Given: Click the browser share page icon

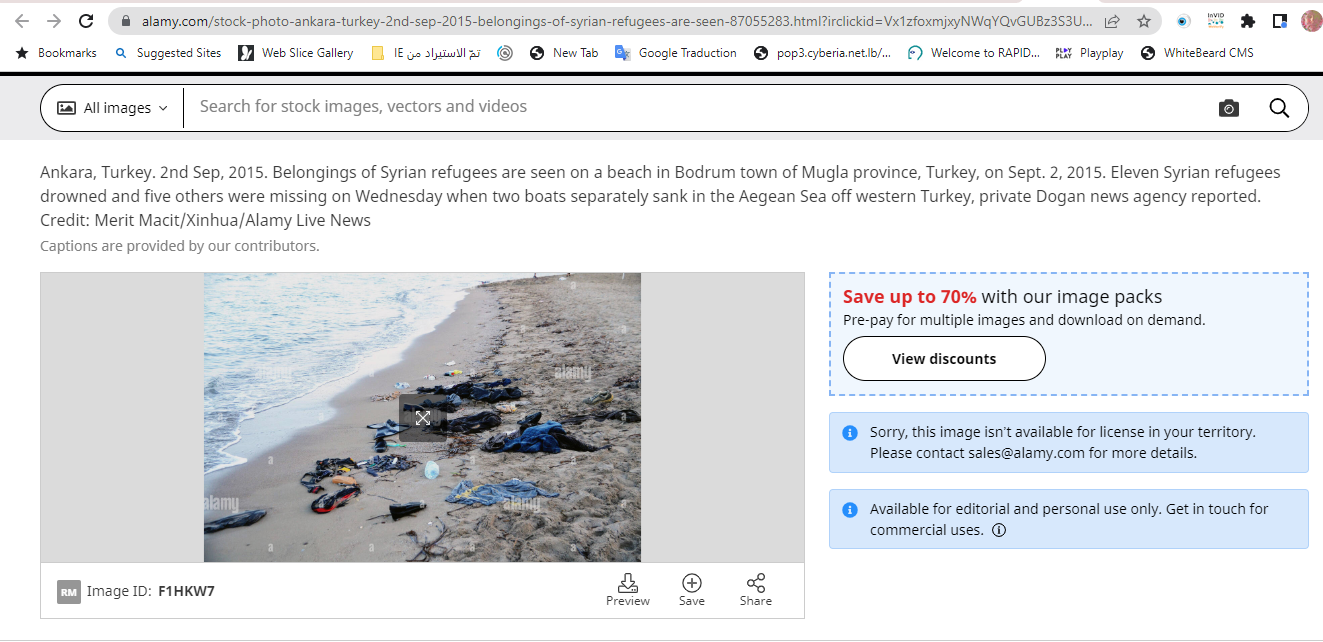Looking at the screenshot, I should (x=1112, y=21).
